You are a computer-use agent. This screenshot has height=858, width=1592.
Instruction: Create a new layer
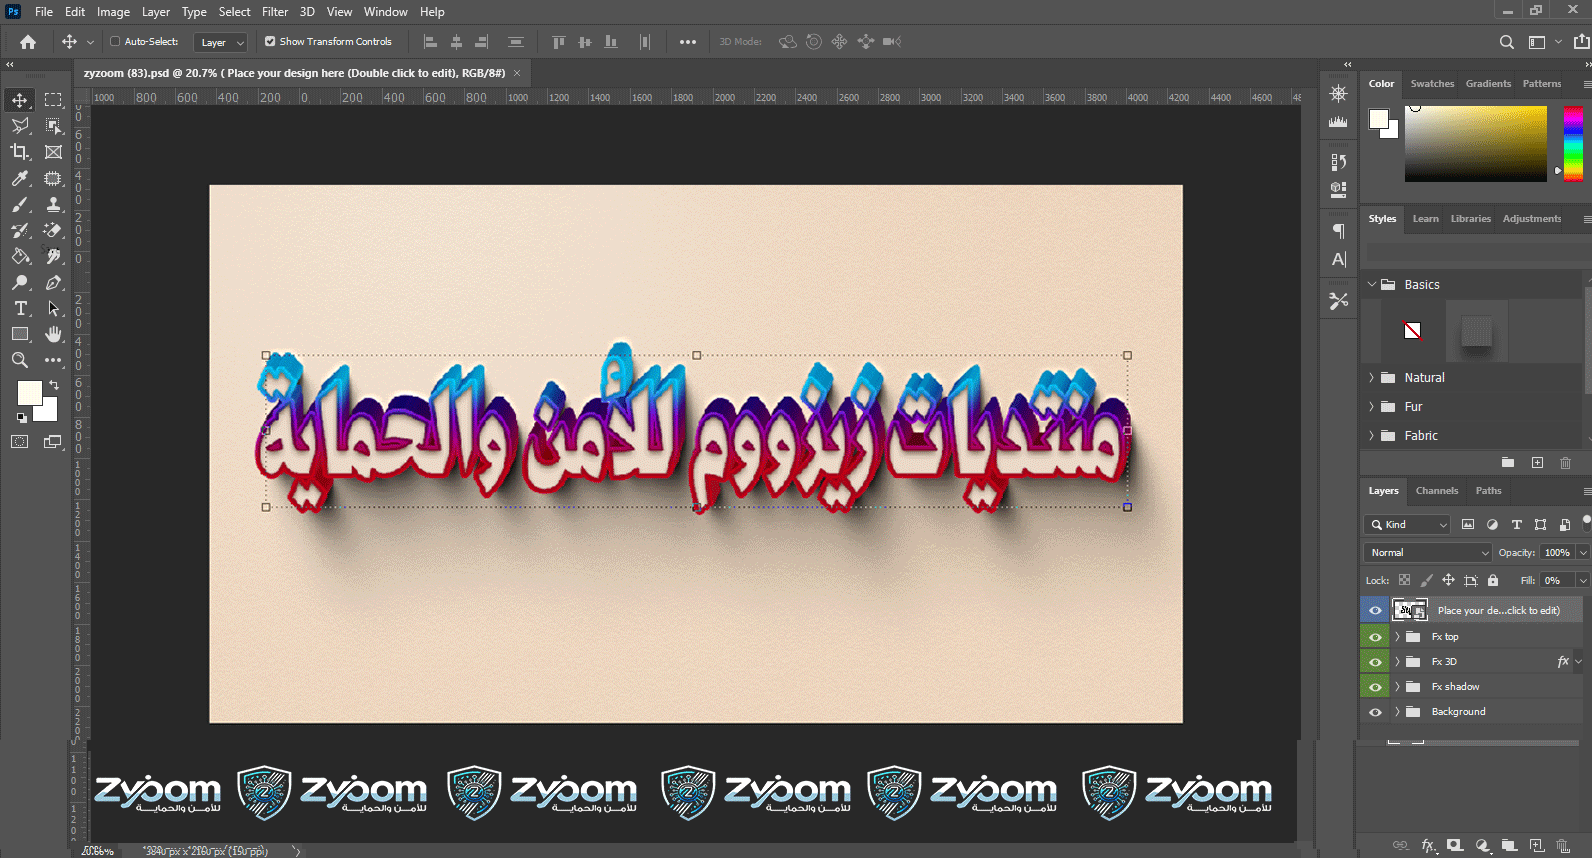tap(1537, 845)
